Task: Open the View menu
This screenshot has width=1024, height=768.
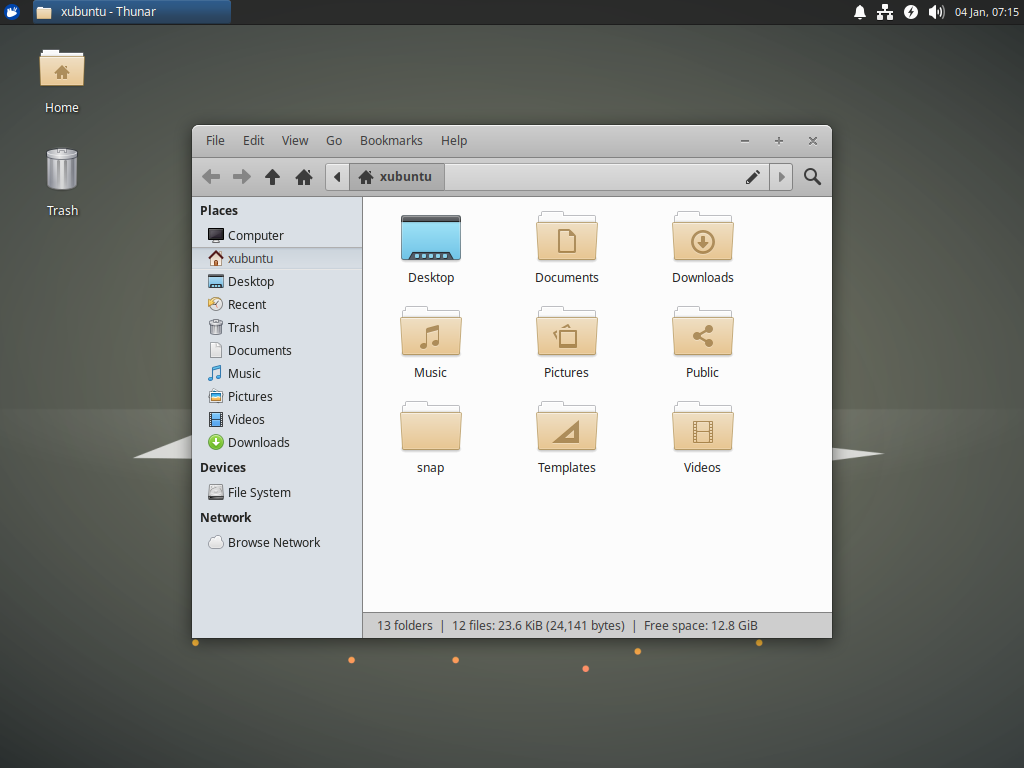Action: 294,140
